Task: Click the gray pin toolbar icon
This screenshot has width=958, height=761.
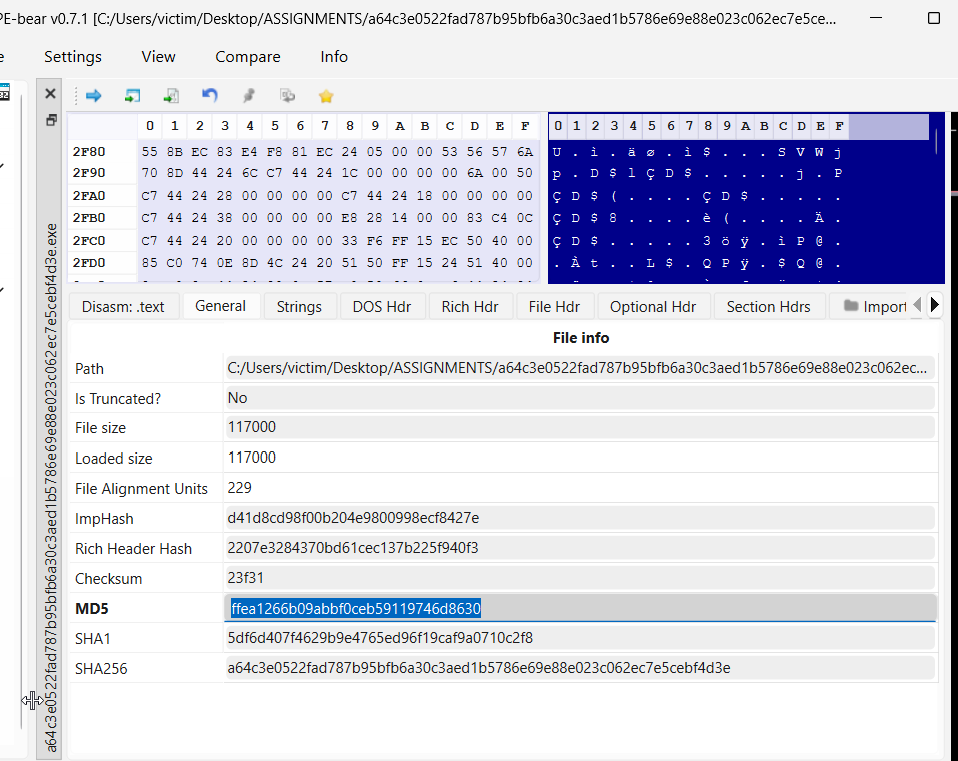Action: pos(249,96)
